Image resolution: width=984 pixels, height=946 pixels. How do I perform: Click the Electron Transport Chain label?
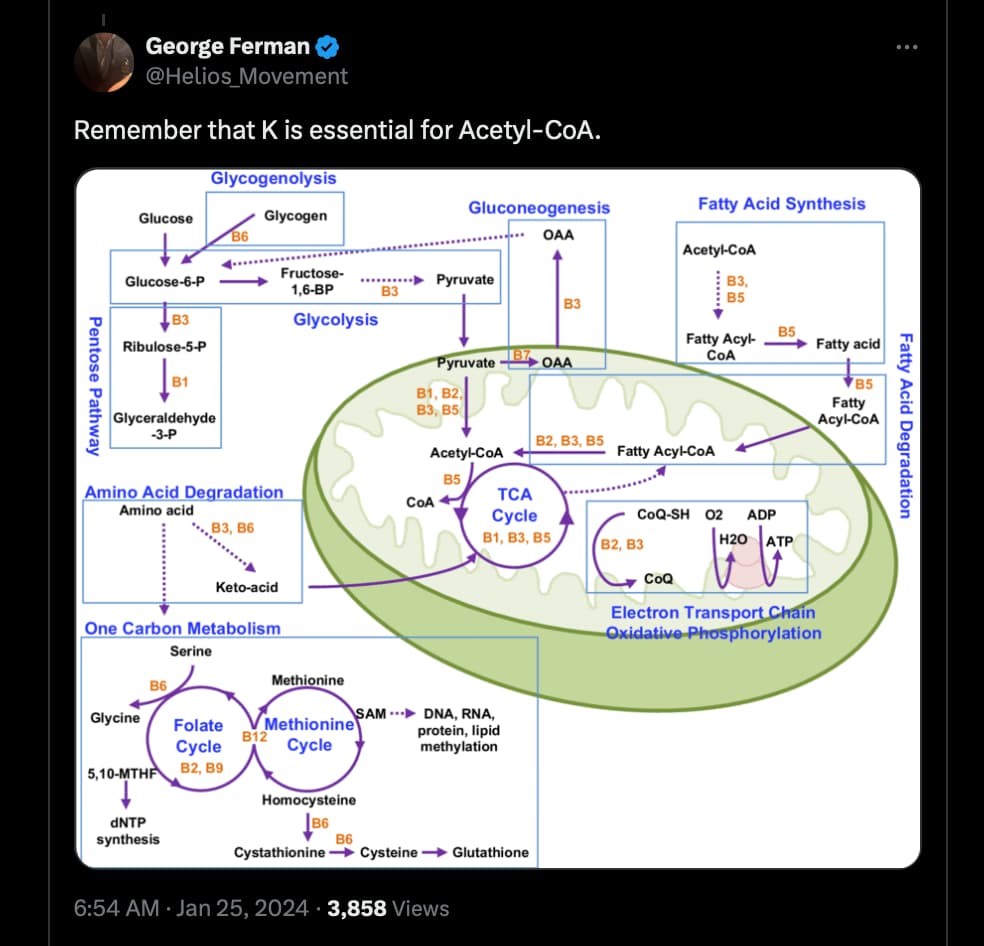click(713, 612)
